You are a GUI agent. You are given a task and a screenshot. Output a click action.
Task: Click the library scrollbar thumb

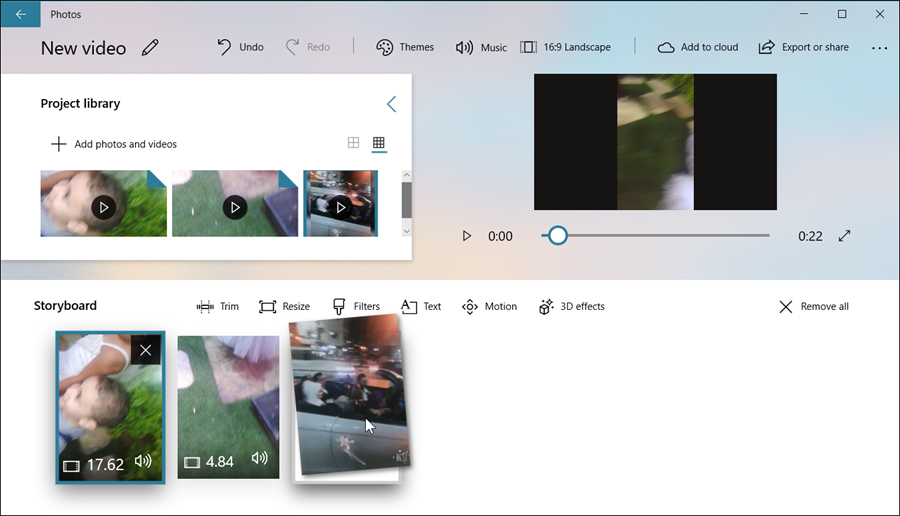tap(406, 200)
